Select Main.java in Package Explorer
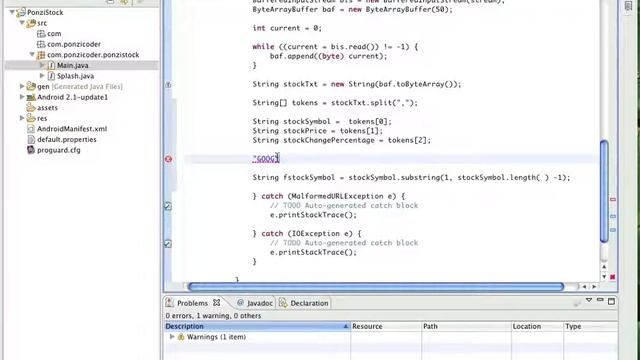This screenshot has height=360, width=640. 72,65
